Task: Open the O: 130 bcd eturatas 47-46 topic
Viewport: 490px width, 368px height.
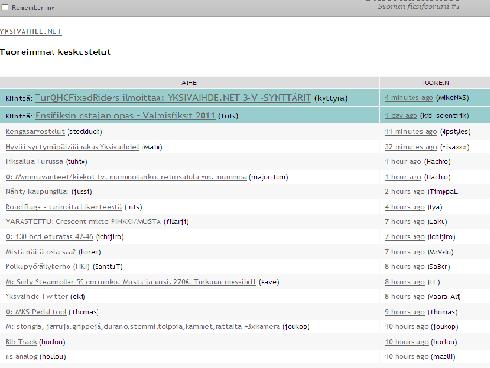Action: 49,237
